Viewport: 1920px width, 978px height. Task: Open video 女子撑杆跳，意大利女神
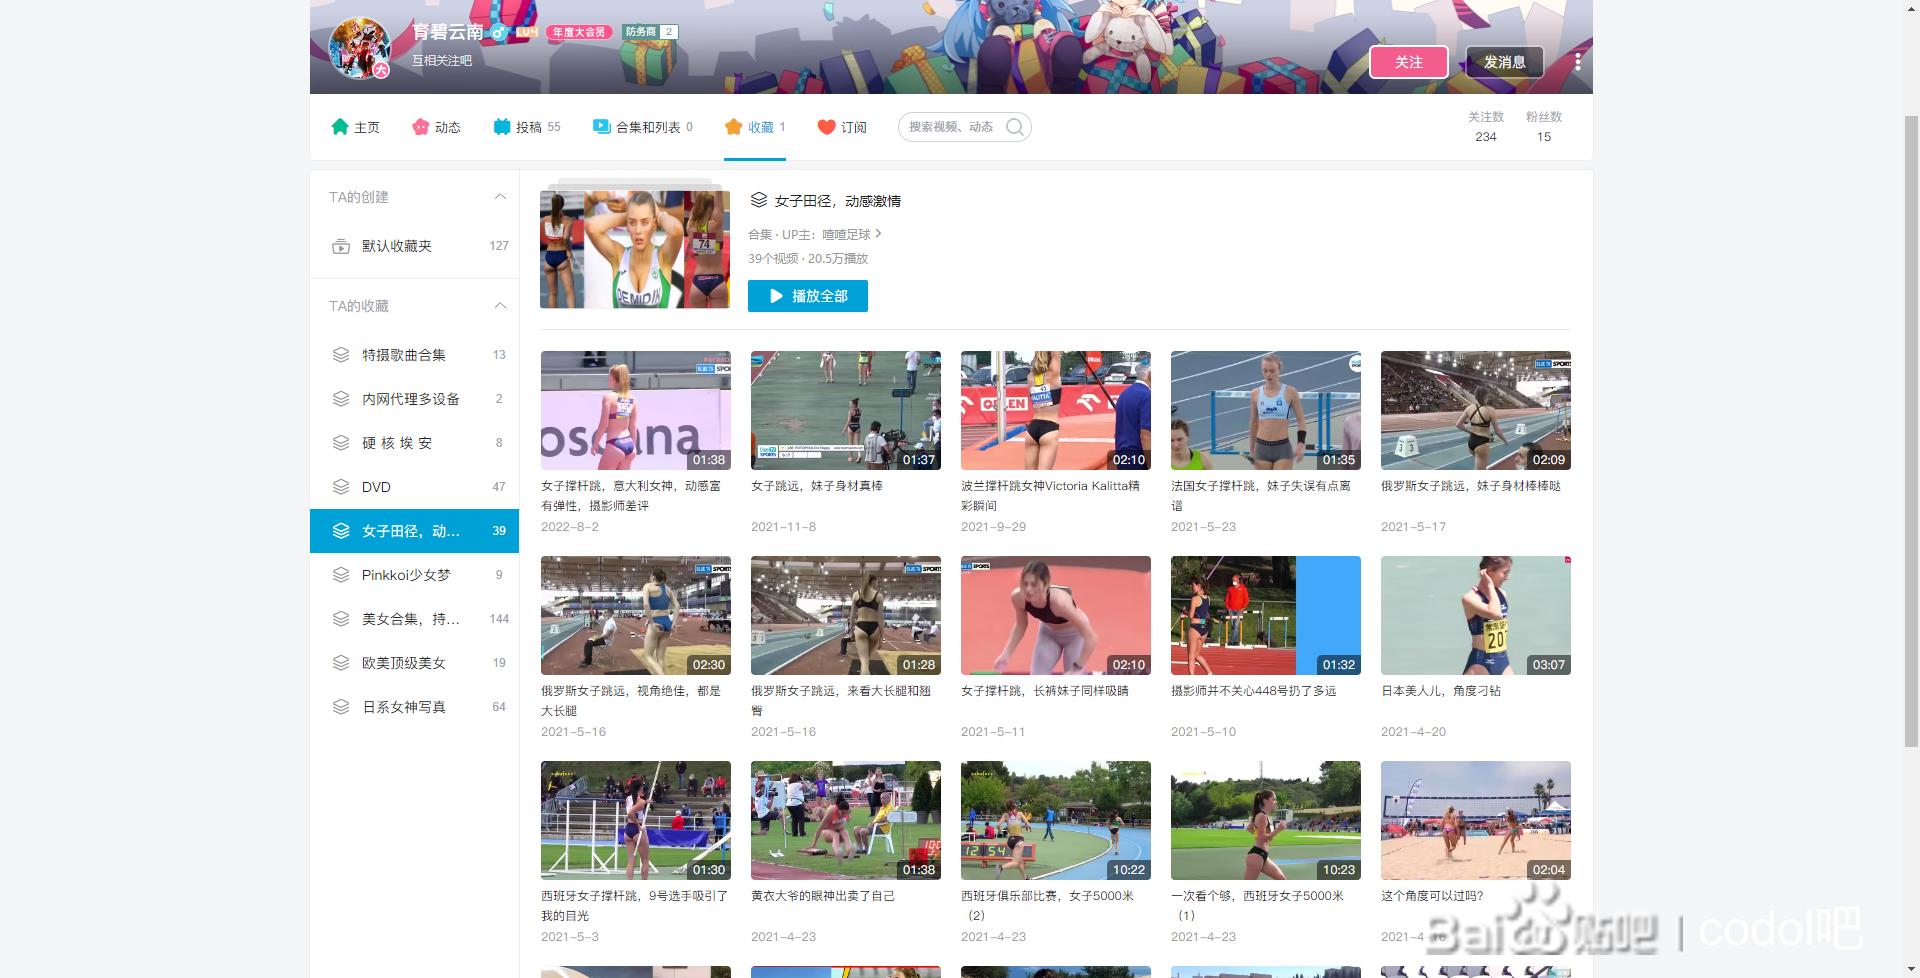pos(635,410)
